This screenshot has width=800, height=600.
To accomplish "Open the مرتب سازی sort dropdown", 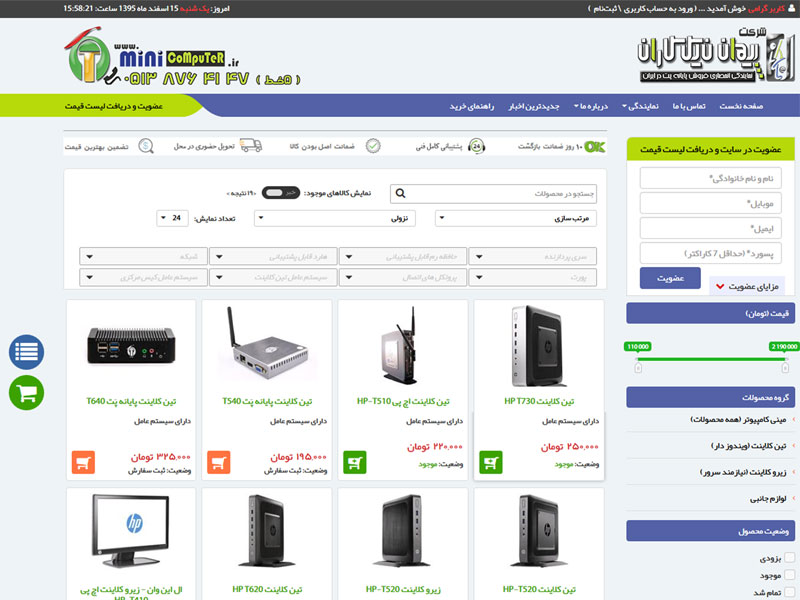I will 516,218.
